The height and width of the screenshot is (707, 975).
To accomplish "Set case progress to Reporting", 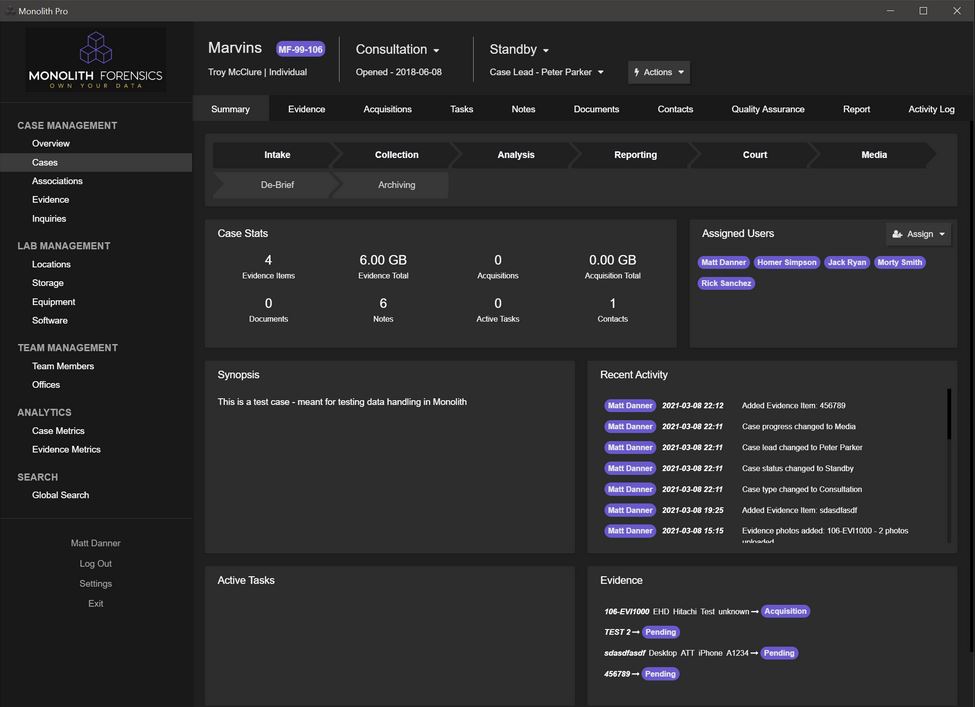I will pos(635,155).
